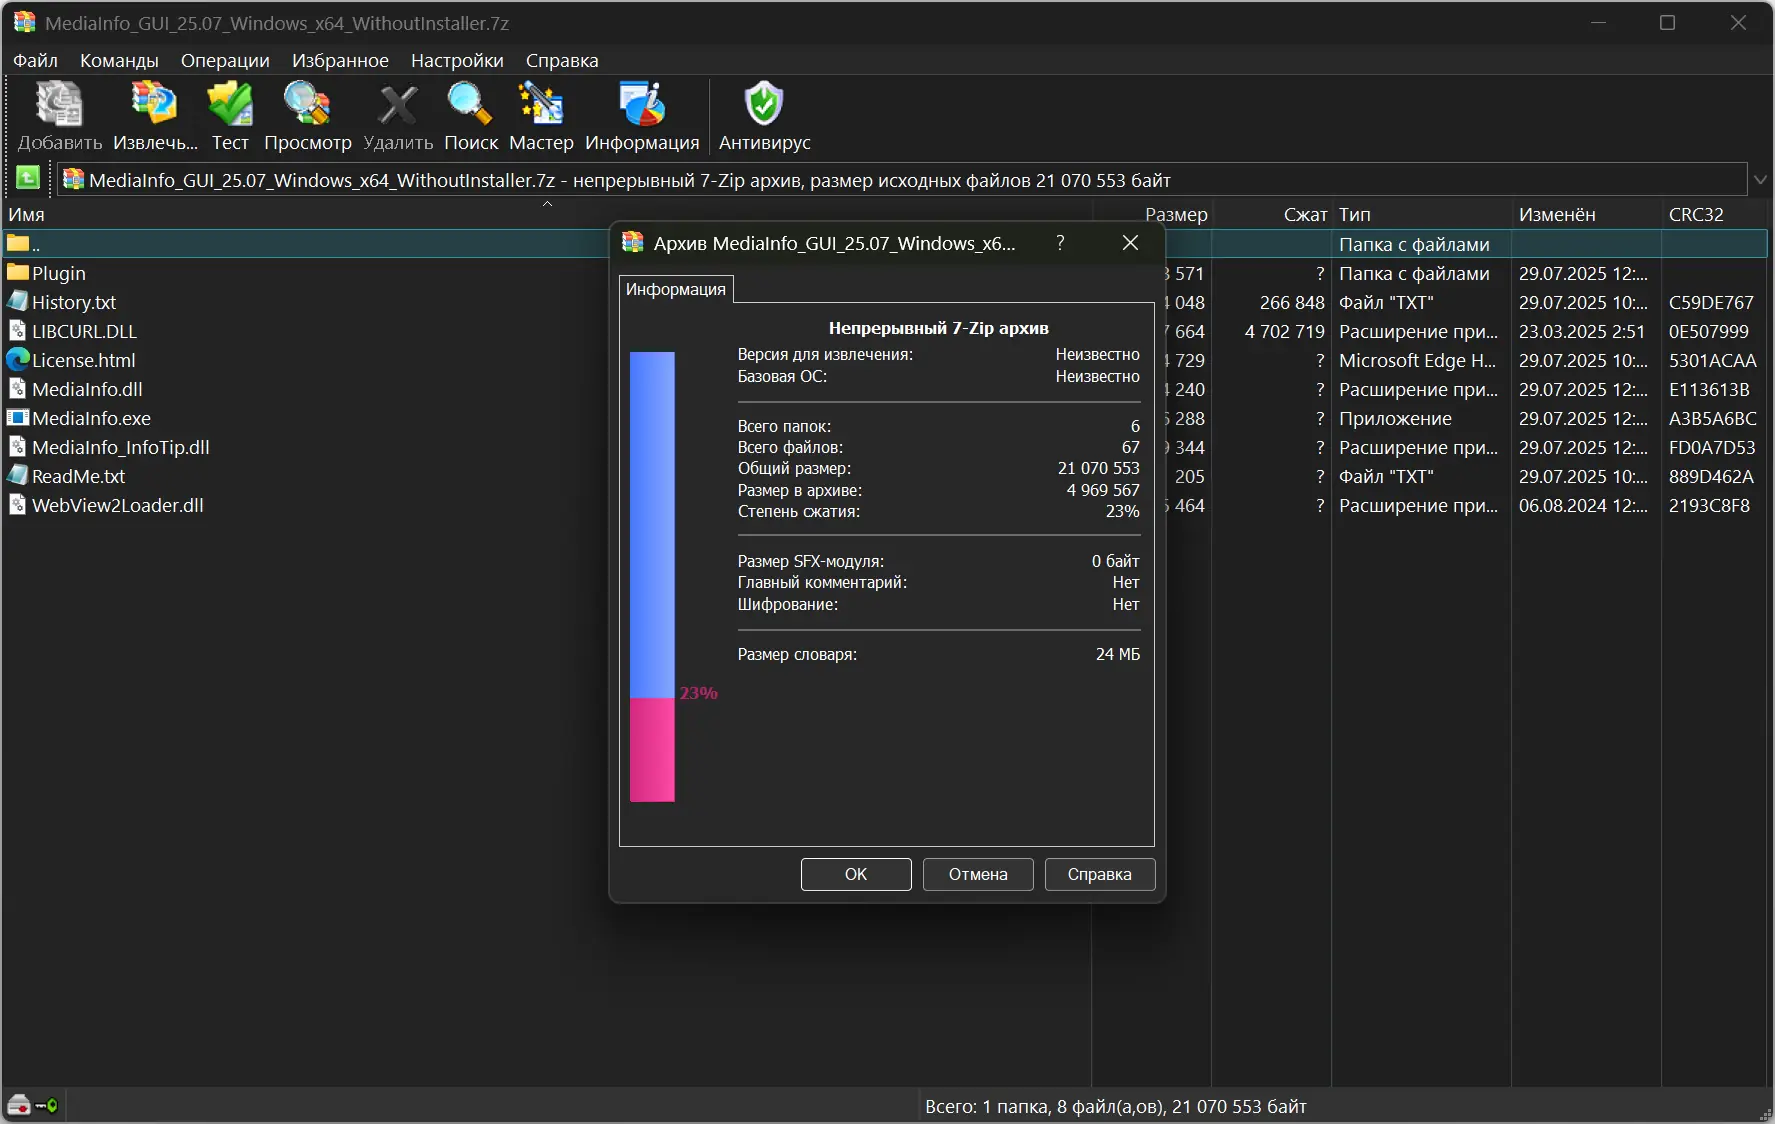The width and height of the screenshot is (1775, 1124).
Task: Select the Plugin folder icon
Action: (18, 273)
